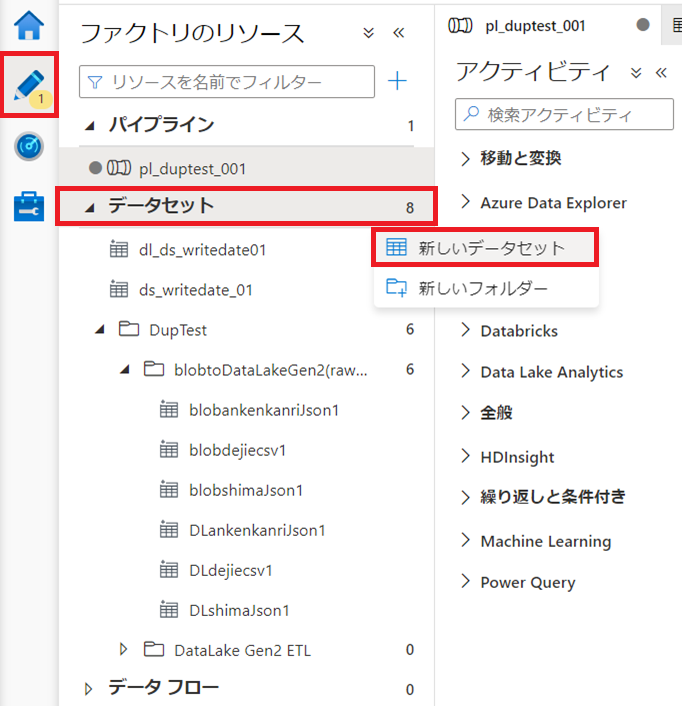This screenshot has width=682, height=706.
Task: Click the リソースを名前でフィルター input field
Action: [x=227, y=81]
